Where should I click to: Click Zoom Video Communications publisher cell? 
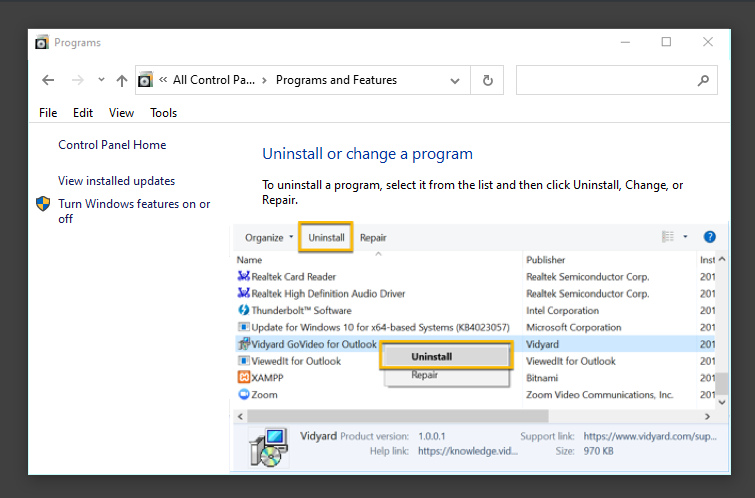599,395
